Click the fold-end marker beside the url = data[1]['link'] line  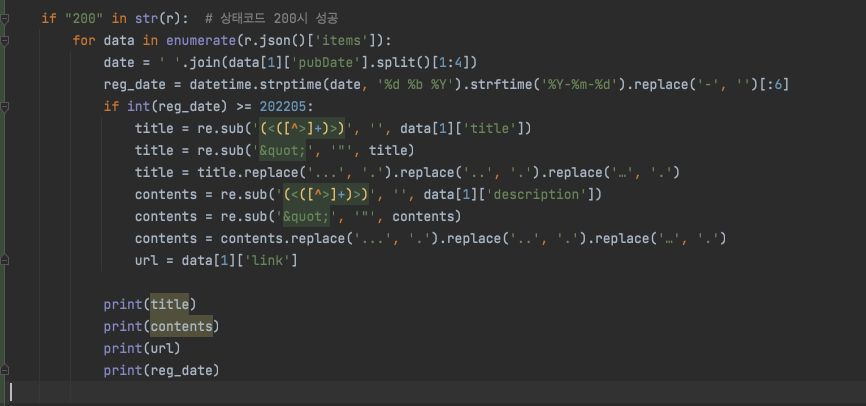[5, 261]
